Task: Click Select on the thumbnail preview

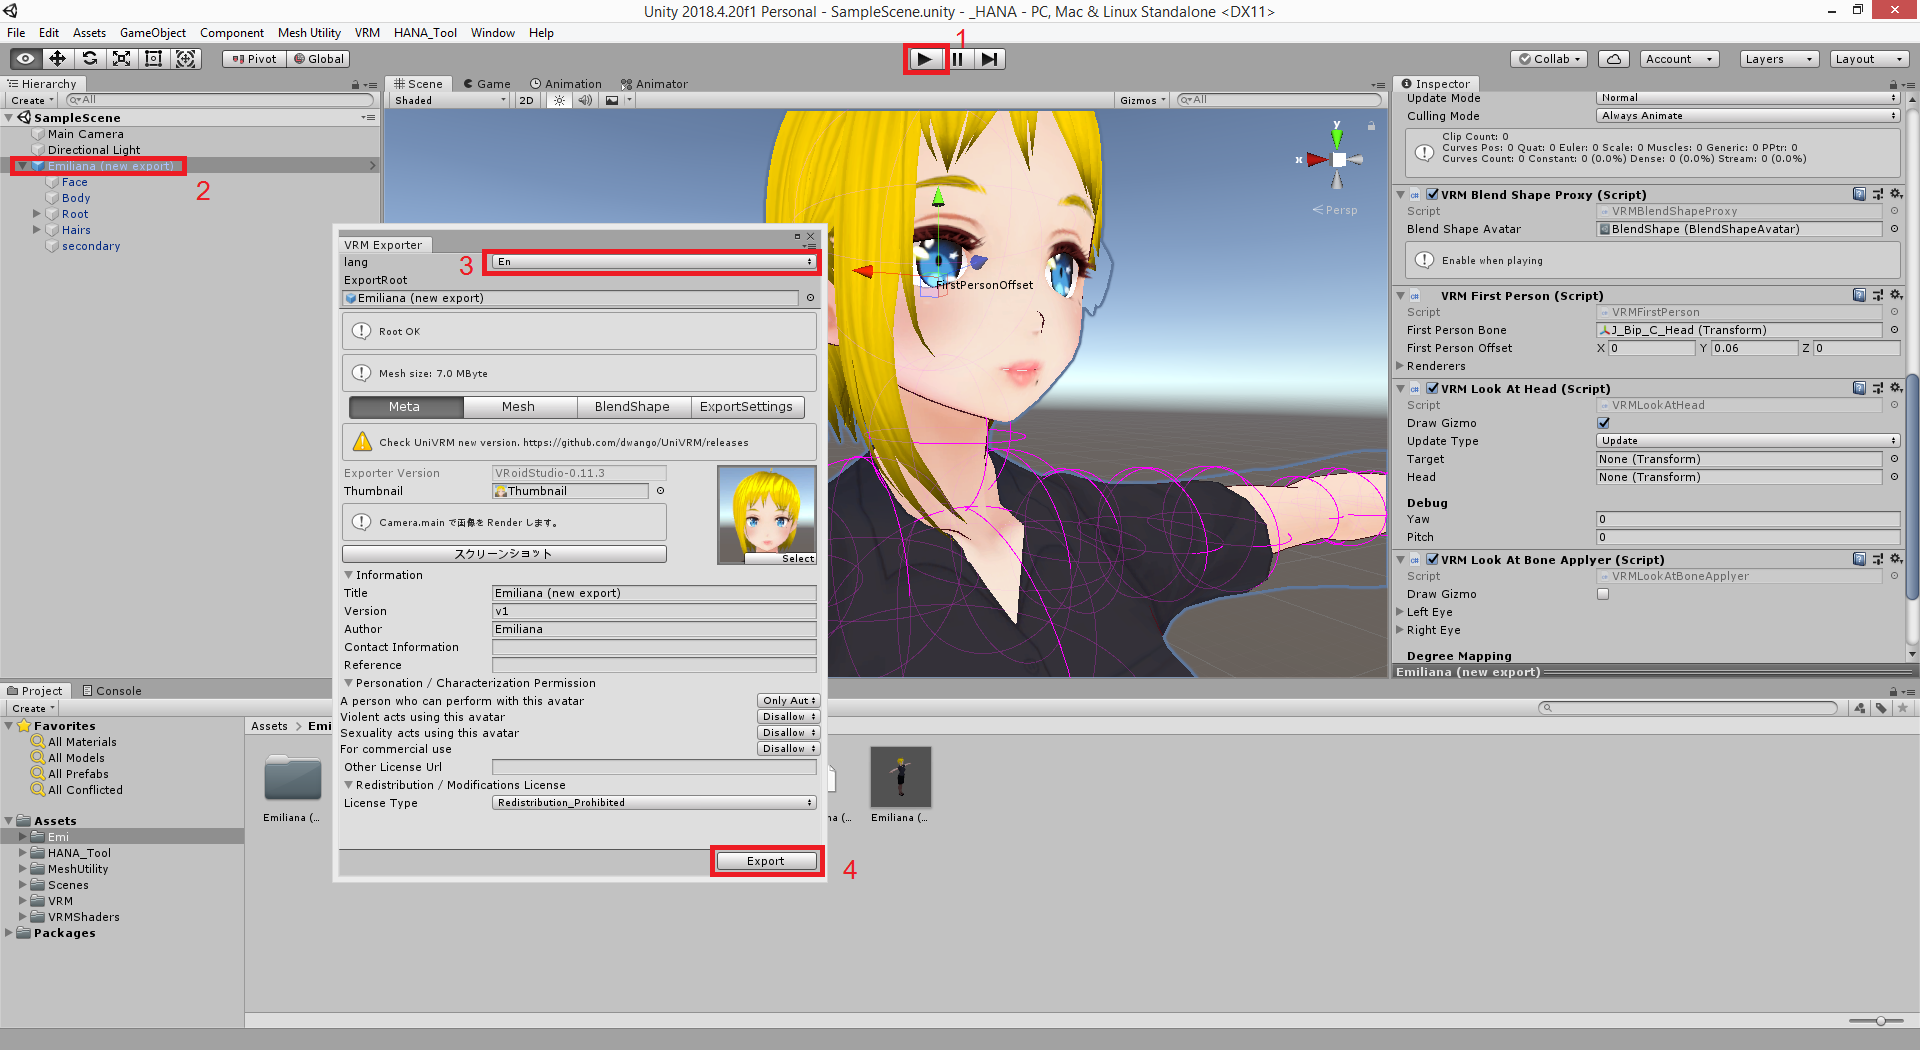Action: tap(798, 559)
